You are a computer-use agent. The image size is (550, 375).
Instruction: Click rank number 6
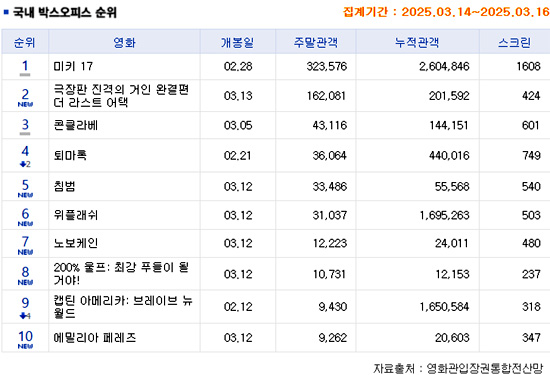[x=25, y=214]
